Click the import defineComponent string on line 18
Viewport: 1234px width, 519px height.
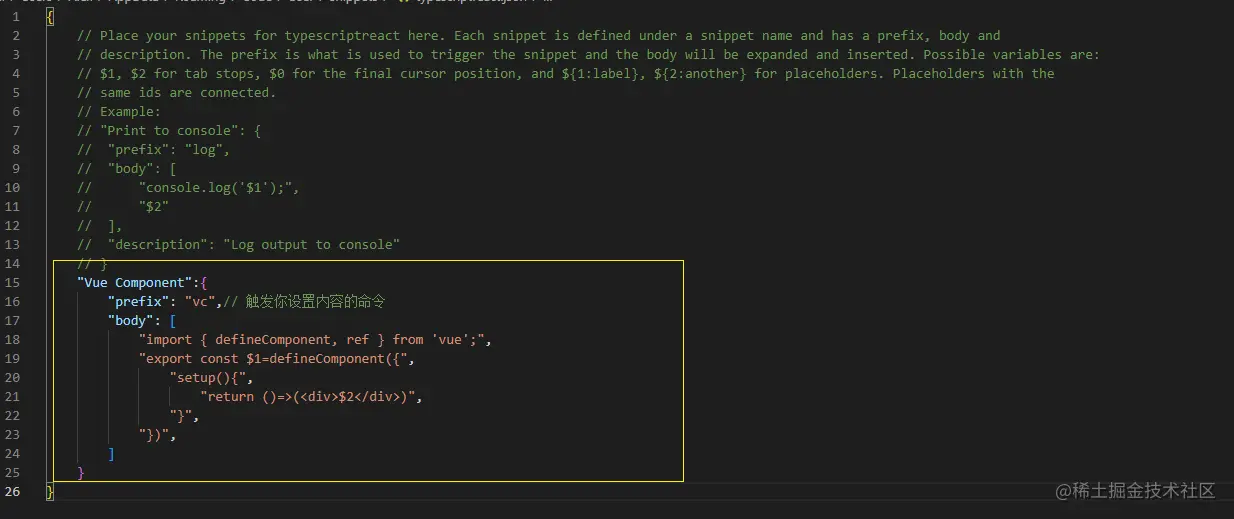[x=314, y=339]
